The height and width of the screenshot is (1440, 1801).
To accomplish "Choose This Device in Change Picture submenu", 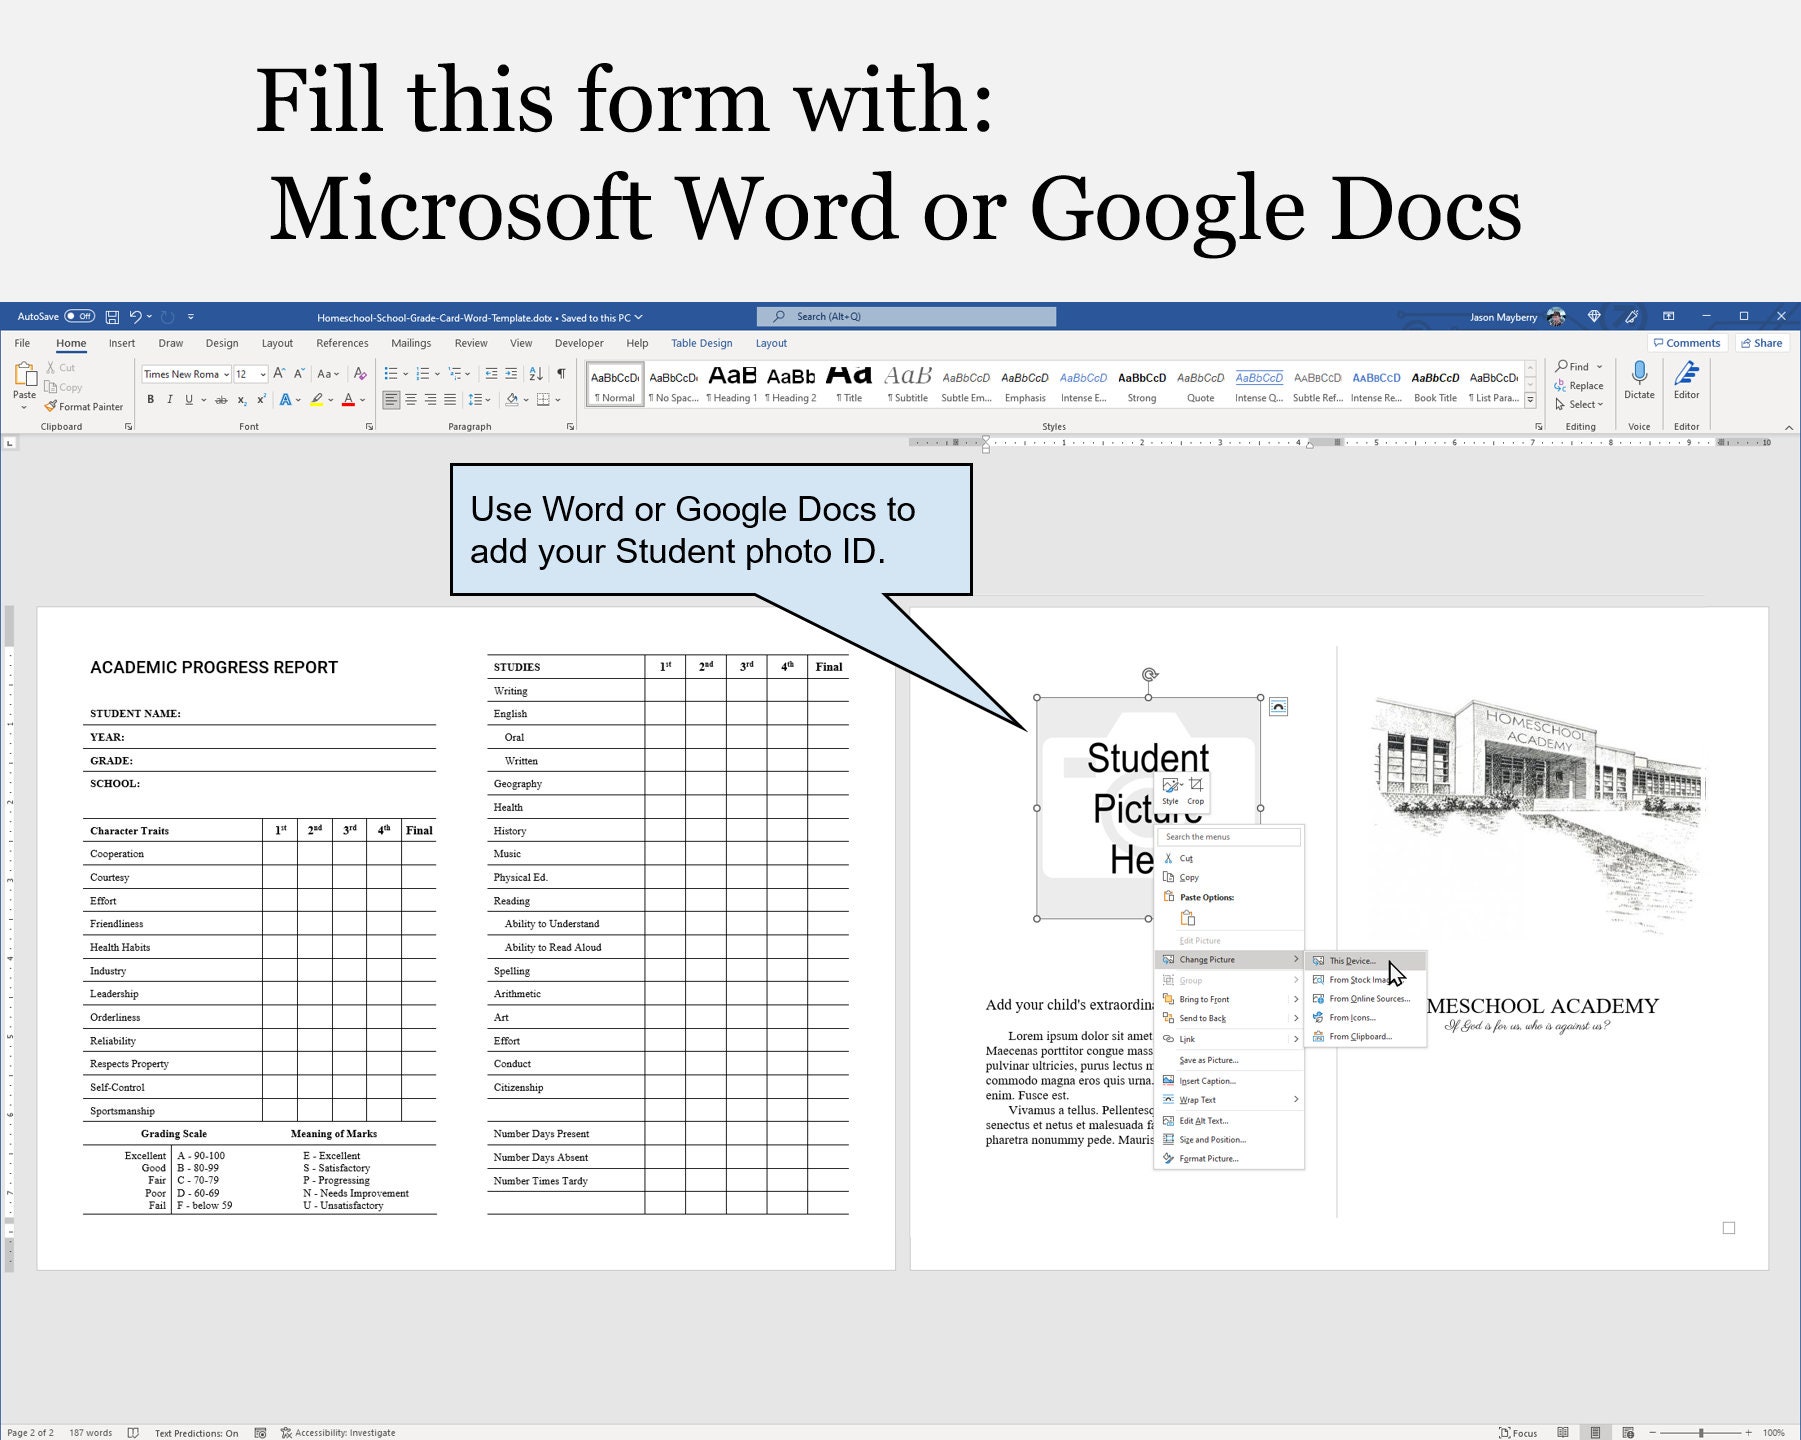I will (x=1366, y=960).
